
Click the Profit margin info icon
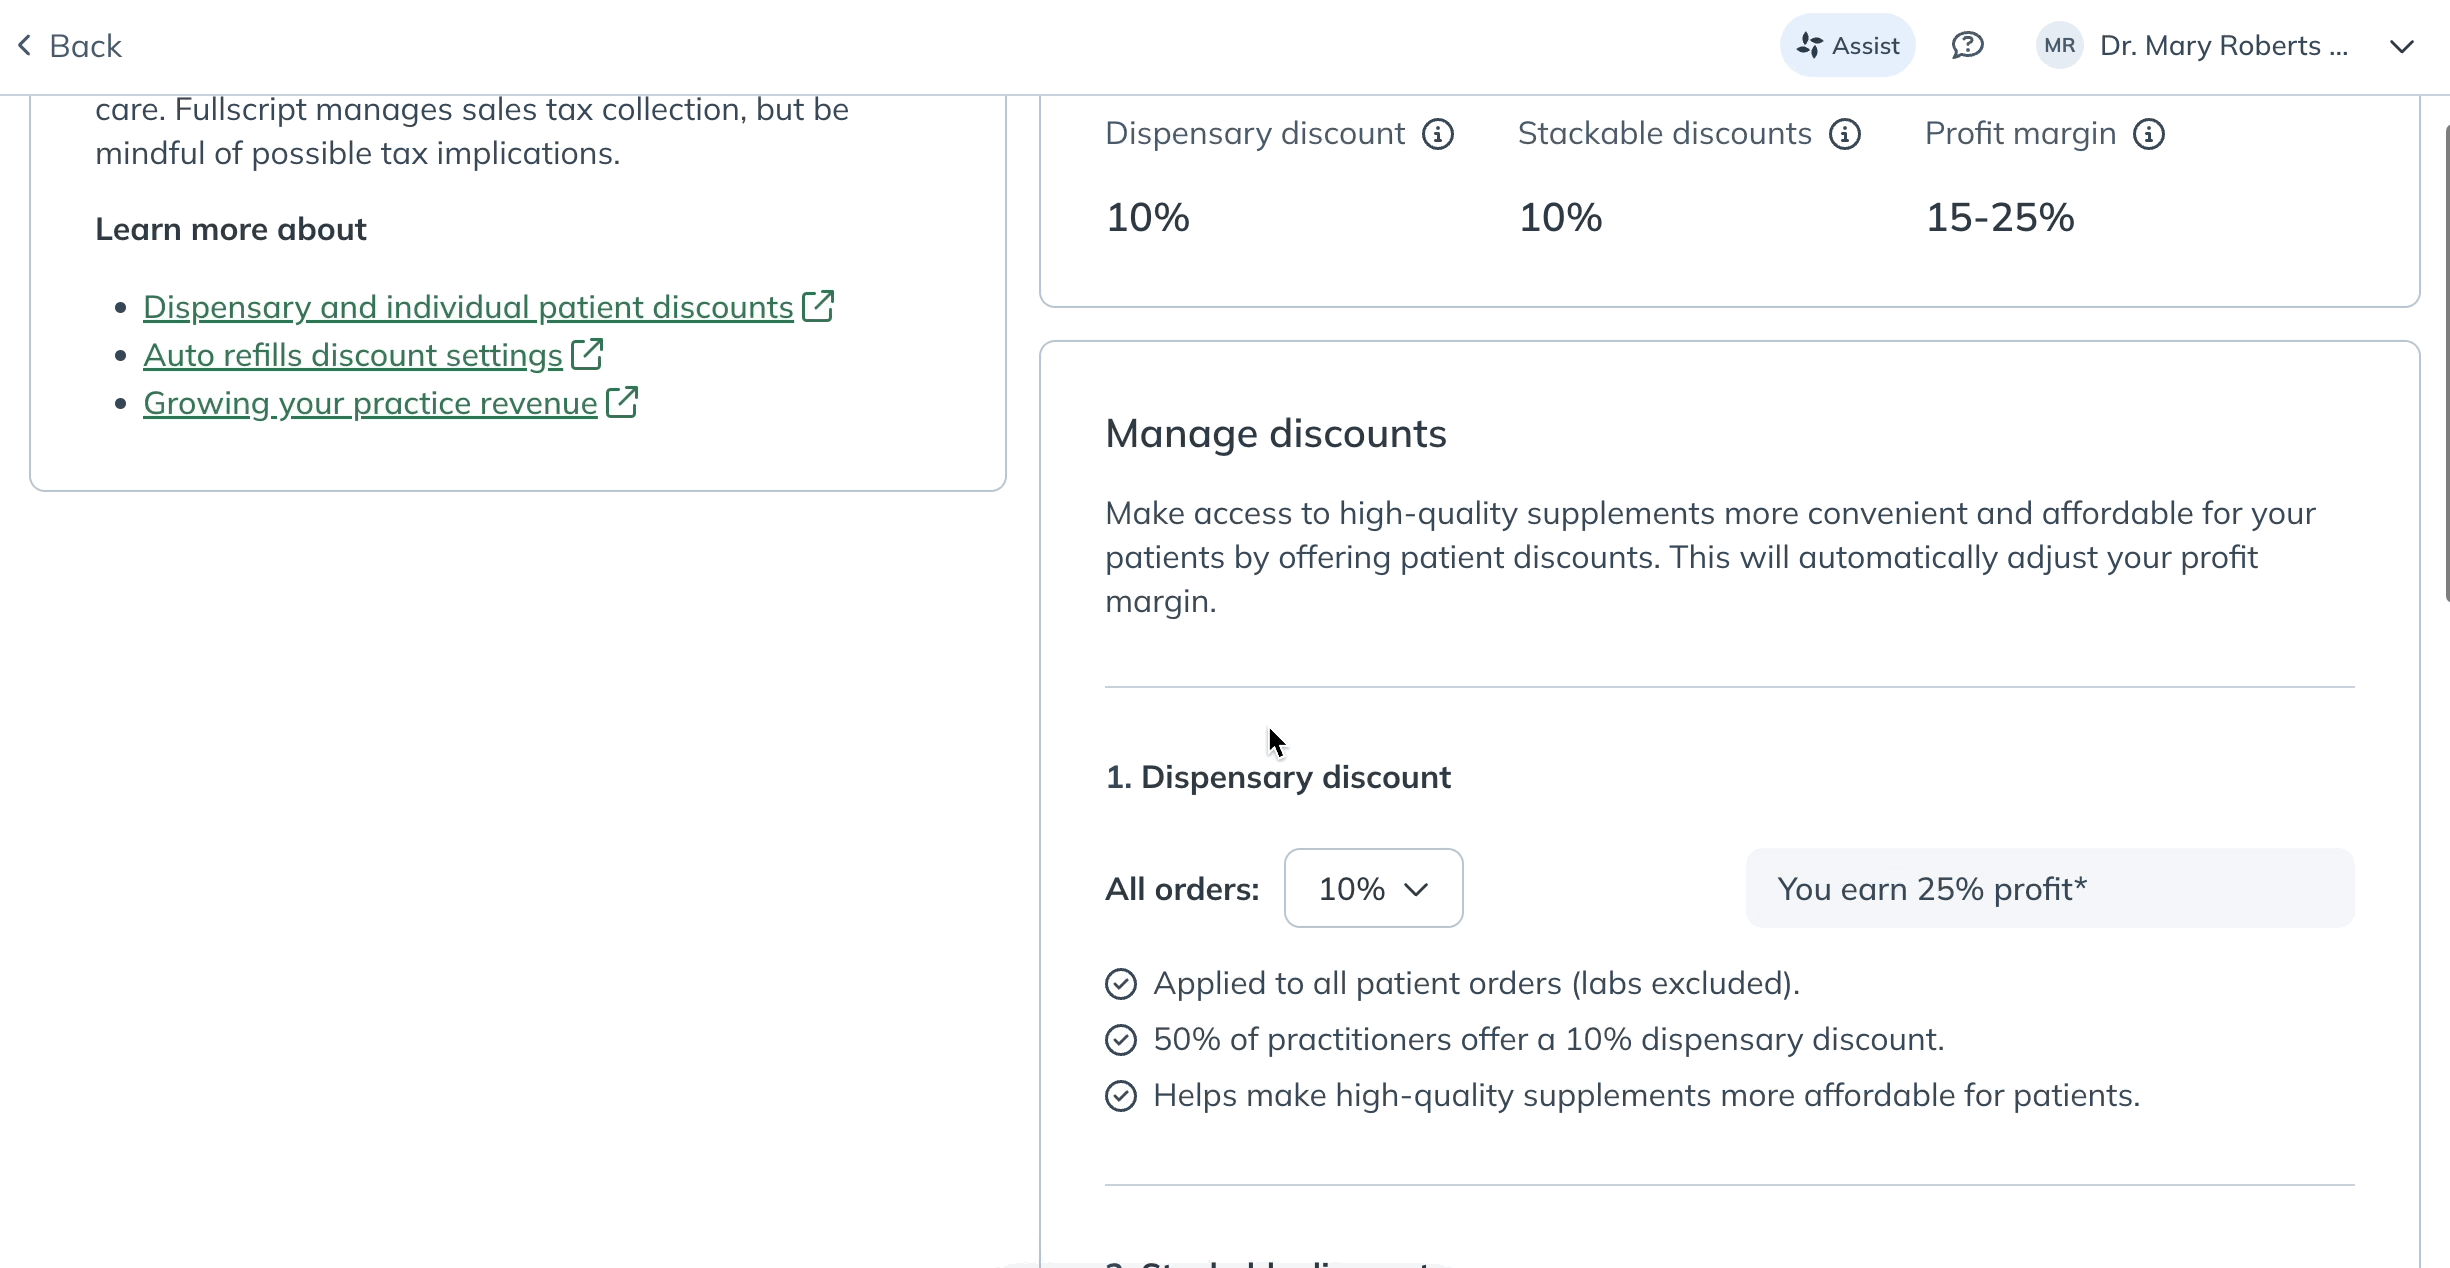pyautogui.click(x=2149, y=134)
